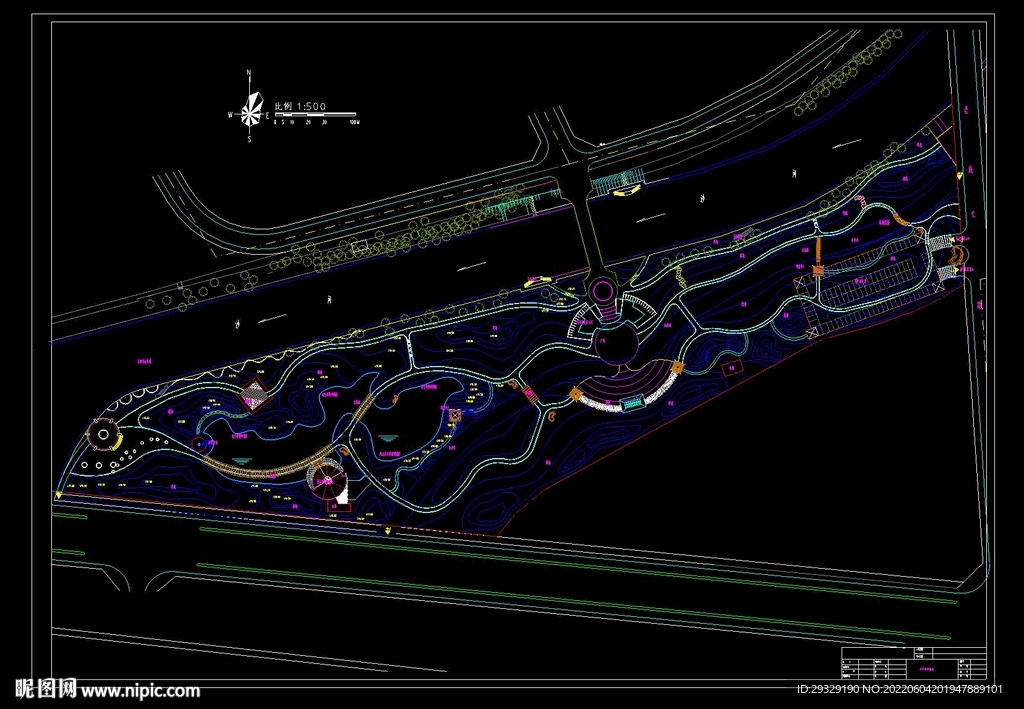The width and height of the screenshot is (1024, 709).
Task: Select the cyan rectangle in the amphitheater
Action: (x=632, y=403)
